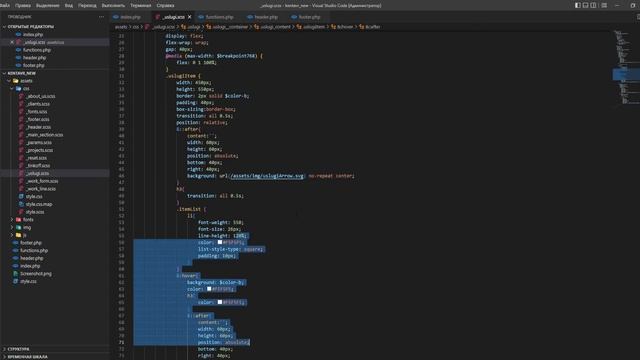Expand the Временная шкала section

coord(27,357)
